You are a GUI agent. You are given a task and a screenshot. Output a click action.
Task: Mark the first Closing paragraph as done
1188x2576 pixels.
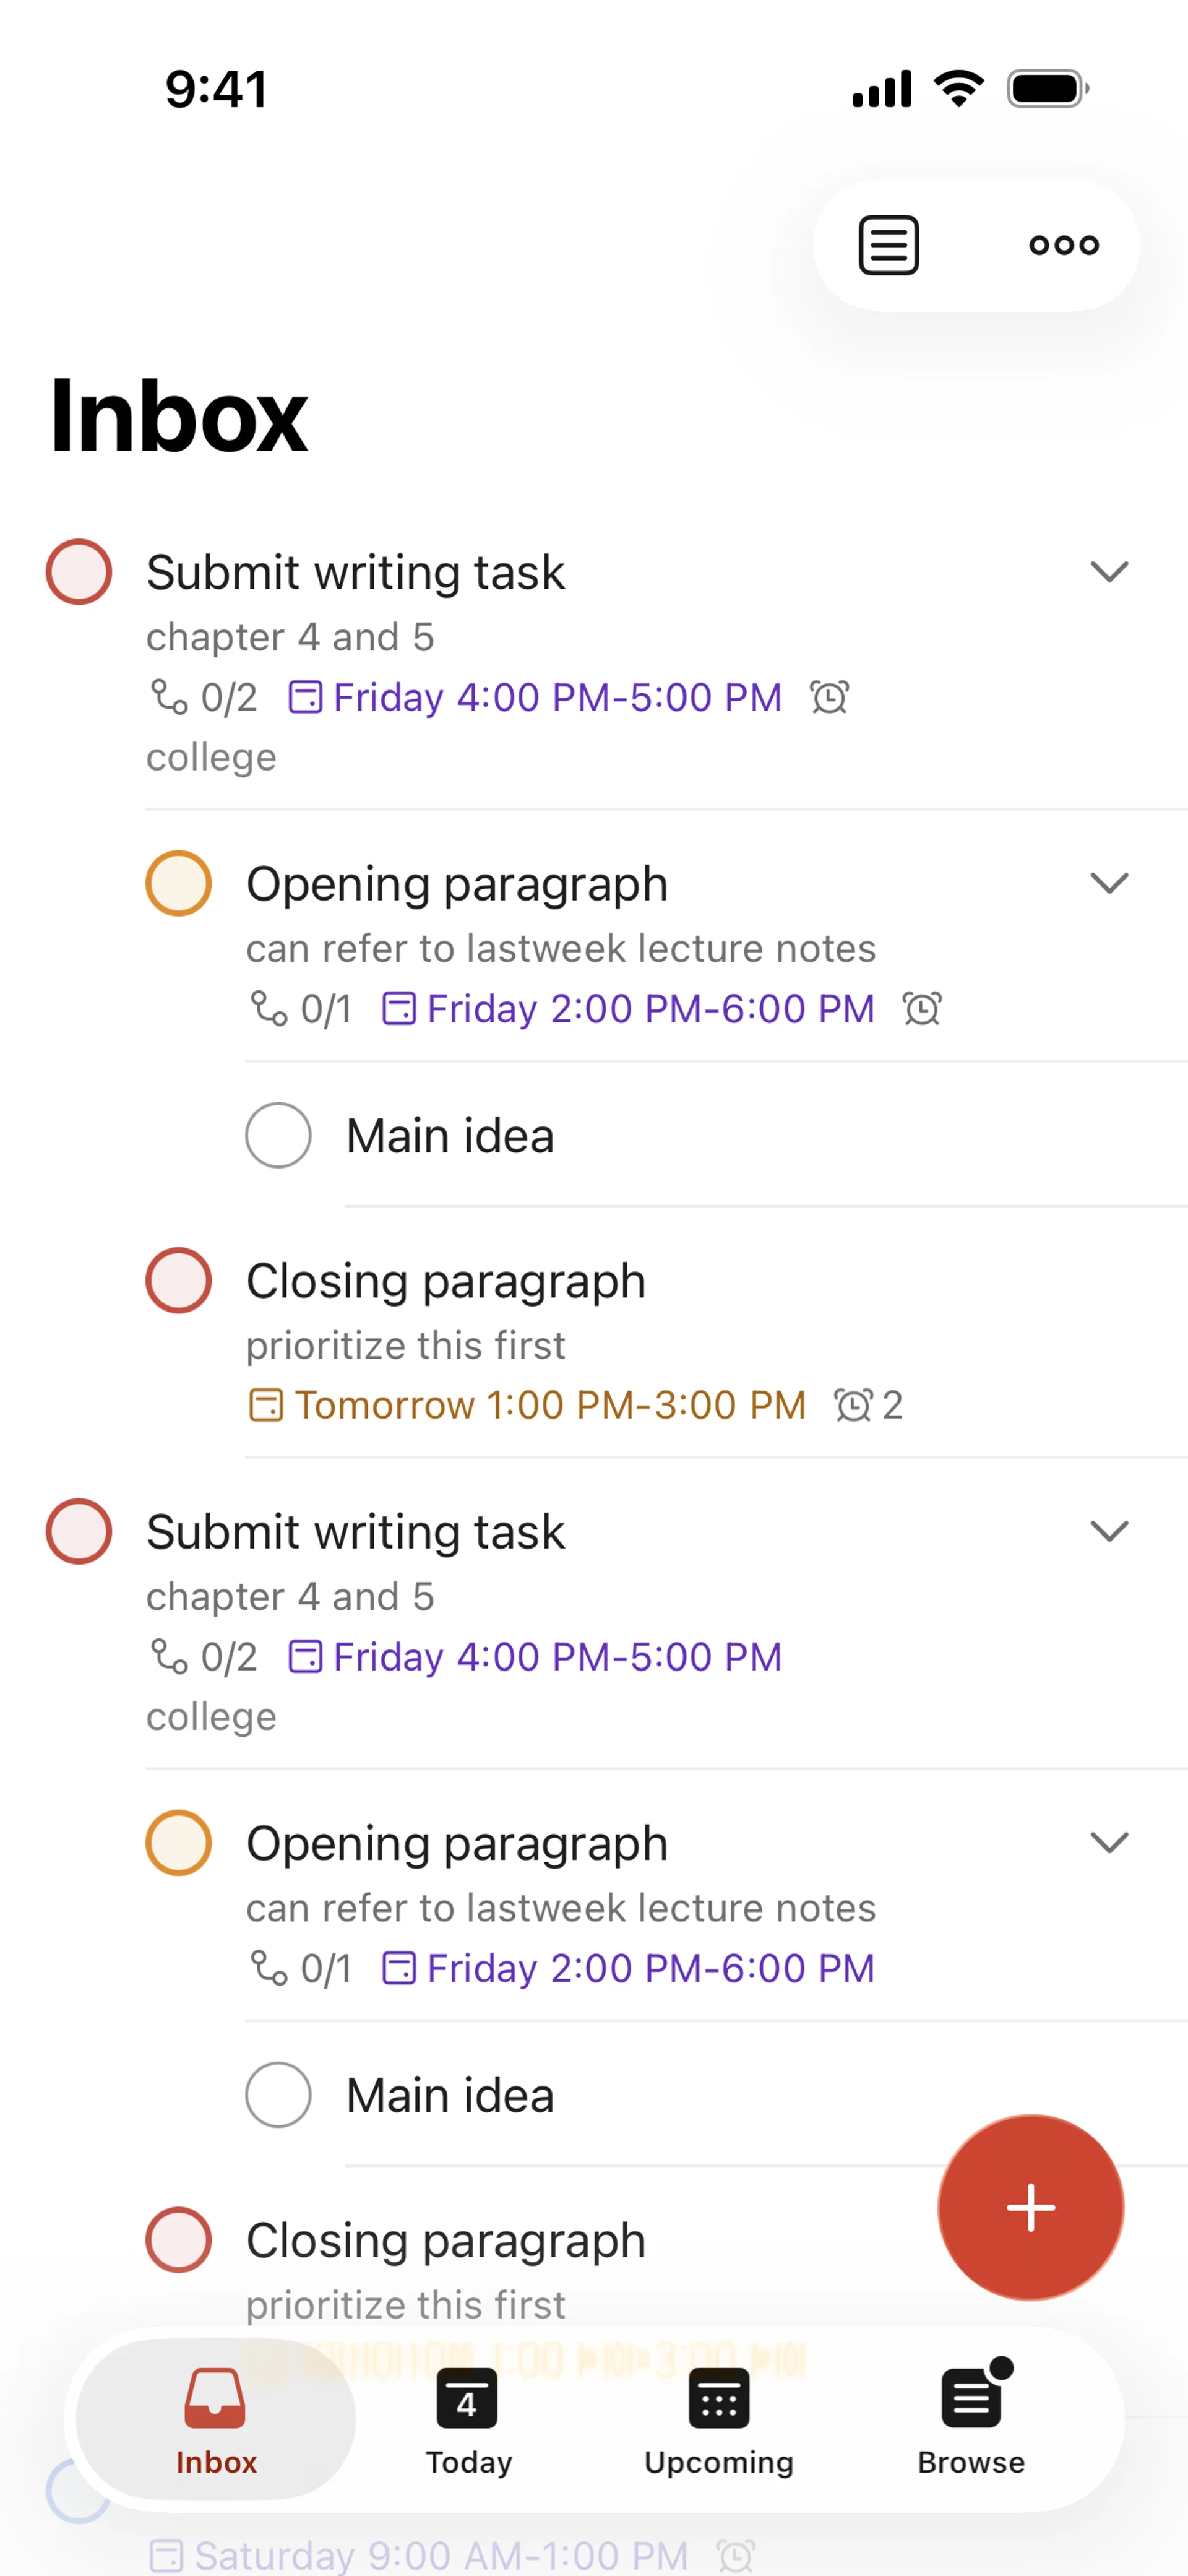179,1280
